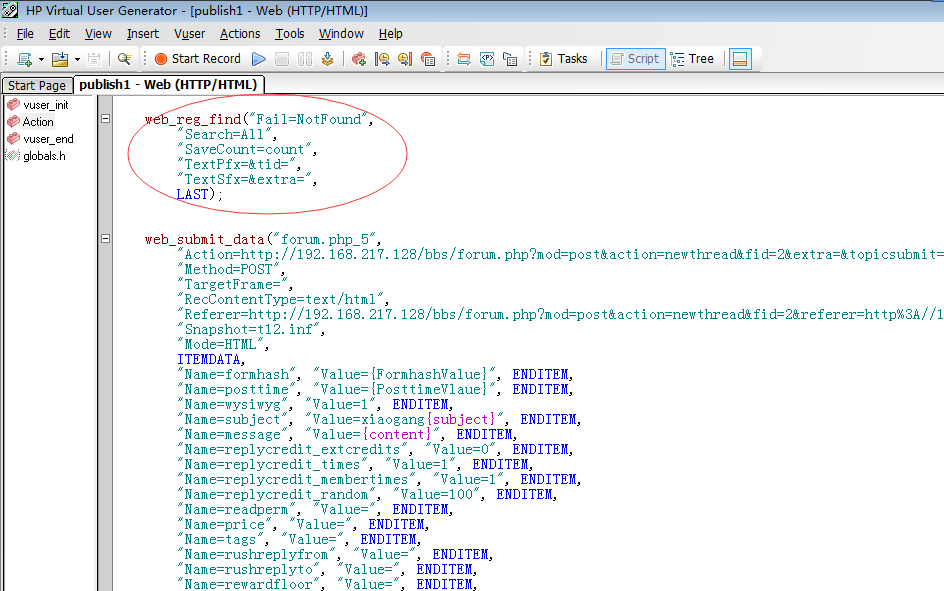The width and height of the screenshot is (944, 591).
Task: Expand the Open Script dropdown arrow
Action: point(77,59)
